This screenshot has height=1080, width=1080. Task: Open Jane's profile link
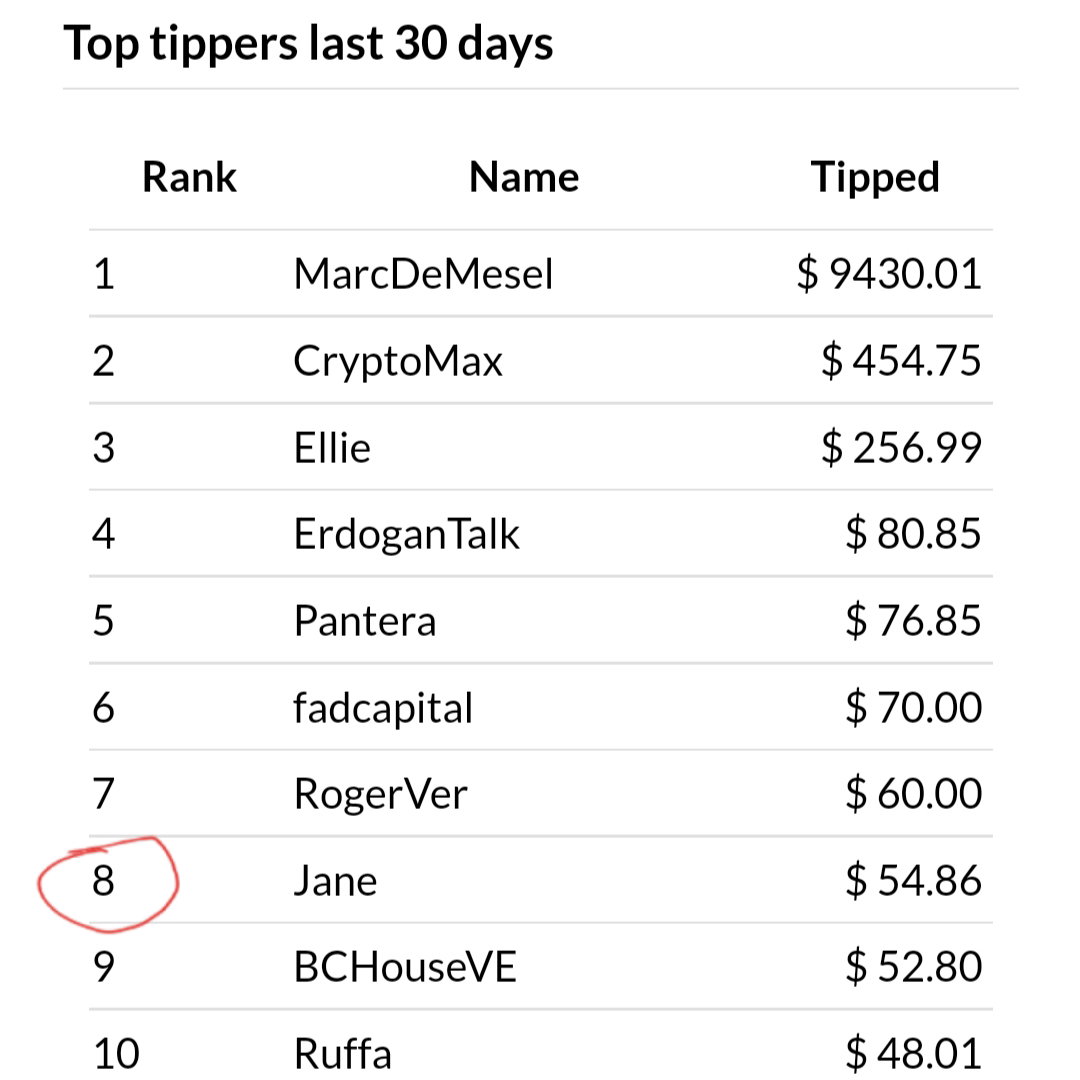[335, 881]
